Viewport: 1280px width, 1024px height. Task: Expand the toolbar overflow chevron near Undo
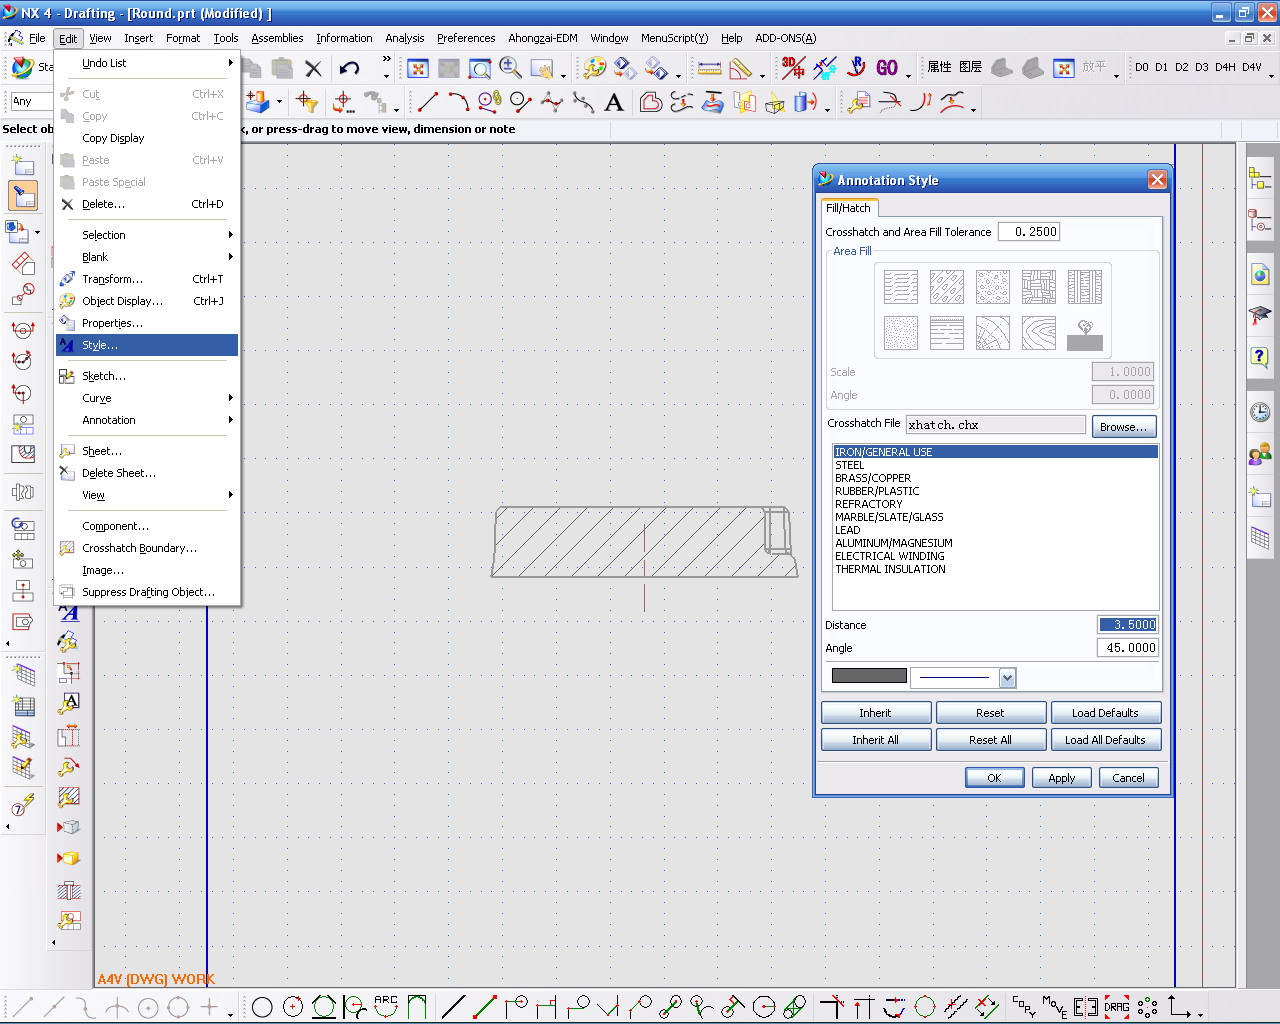(386, 61)
